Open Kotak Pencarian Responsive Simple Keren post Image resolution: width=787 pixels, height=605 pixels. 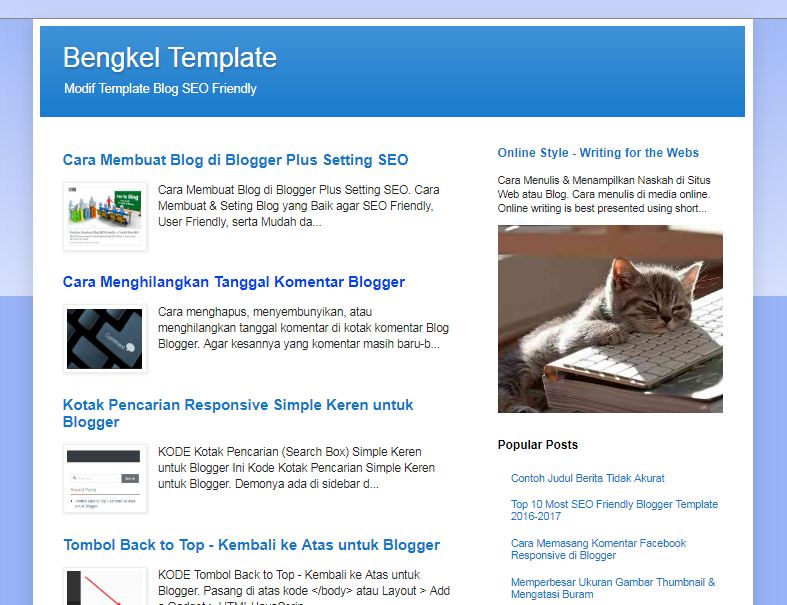point(238,413)
